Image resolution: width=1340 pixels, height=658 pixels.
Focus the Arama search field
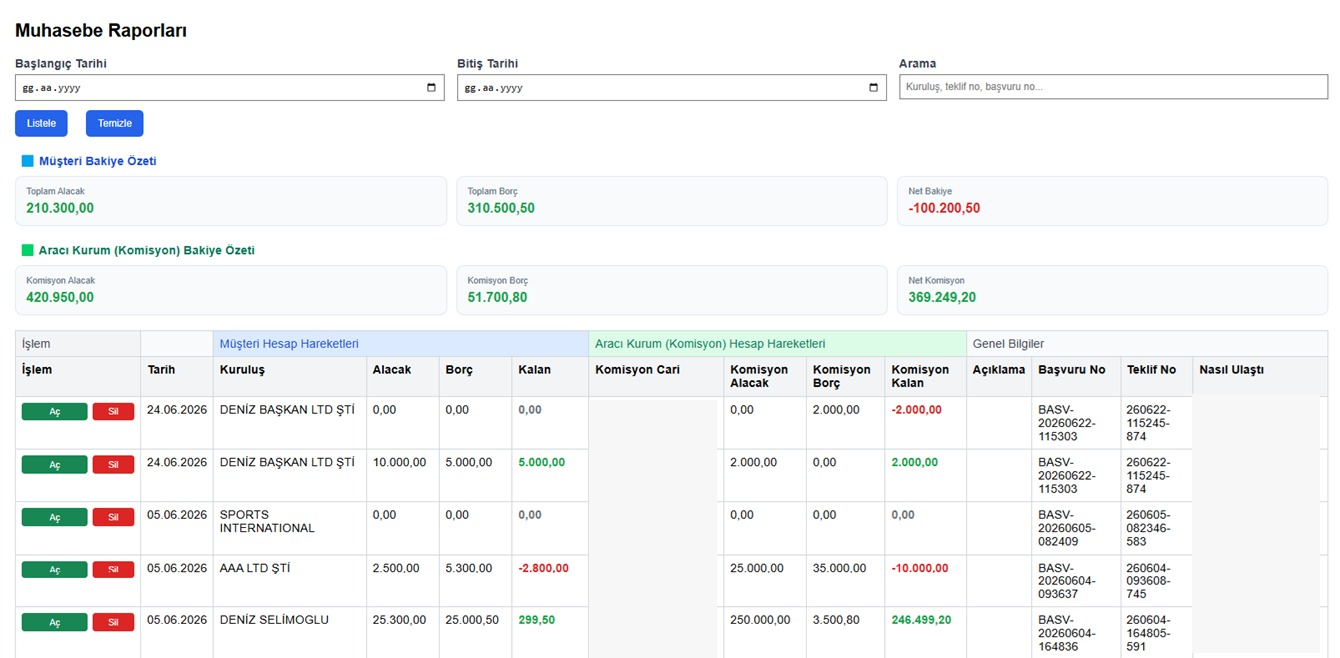(1113, 87)
